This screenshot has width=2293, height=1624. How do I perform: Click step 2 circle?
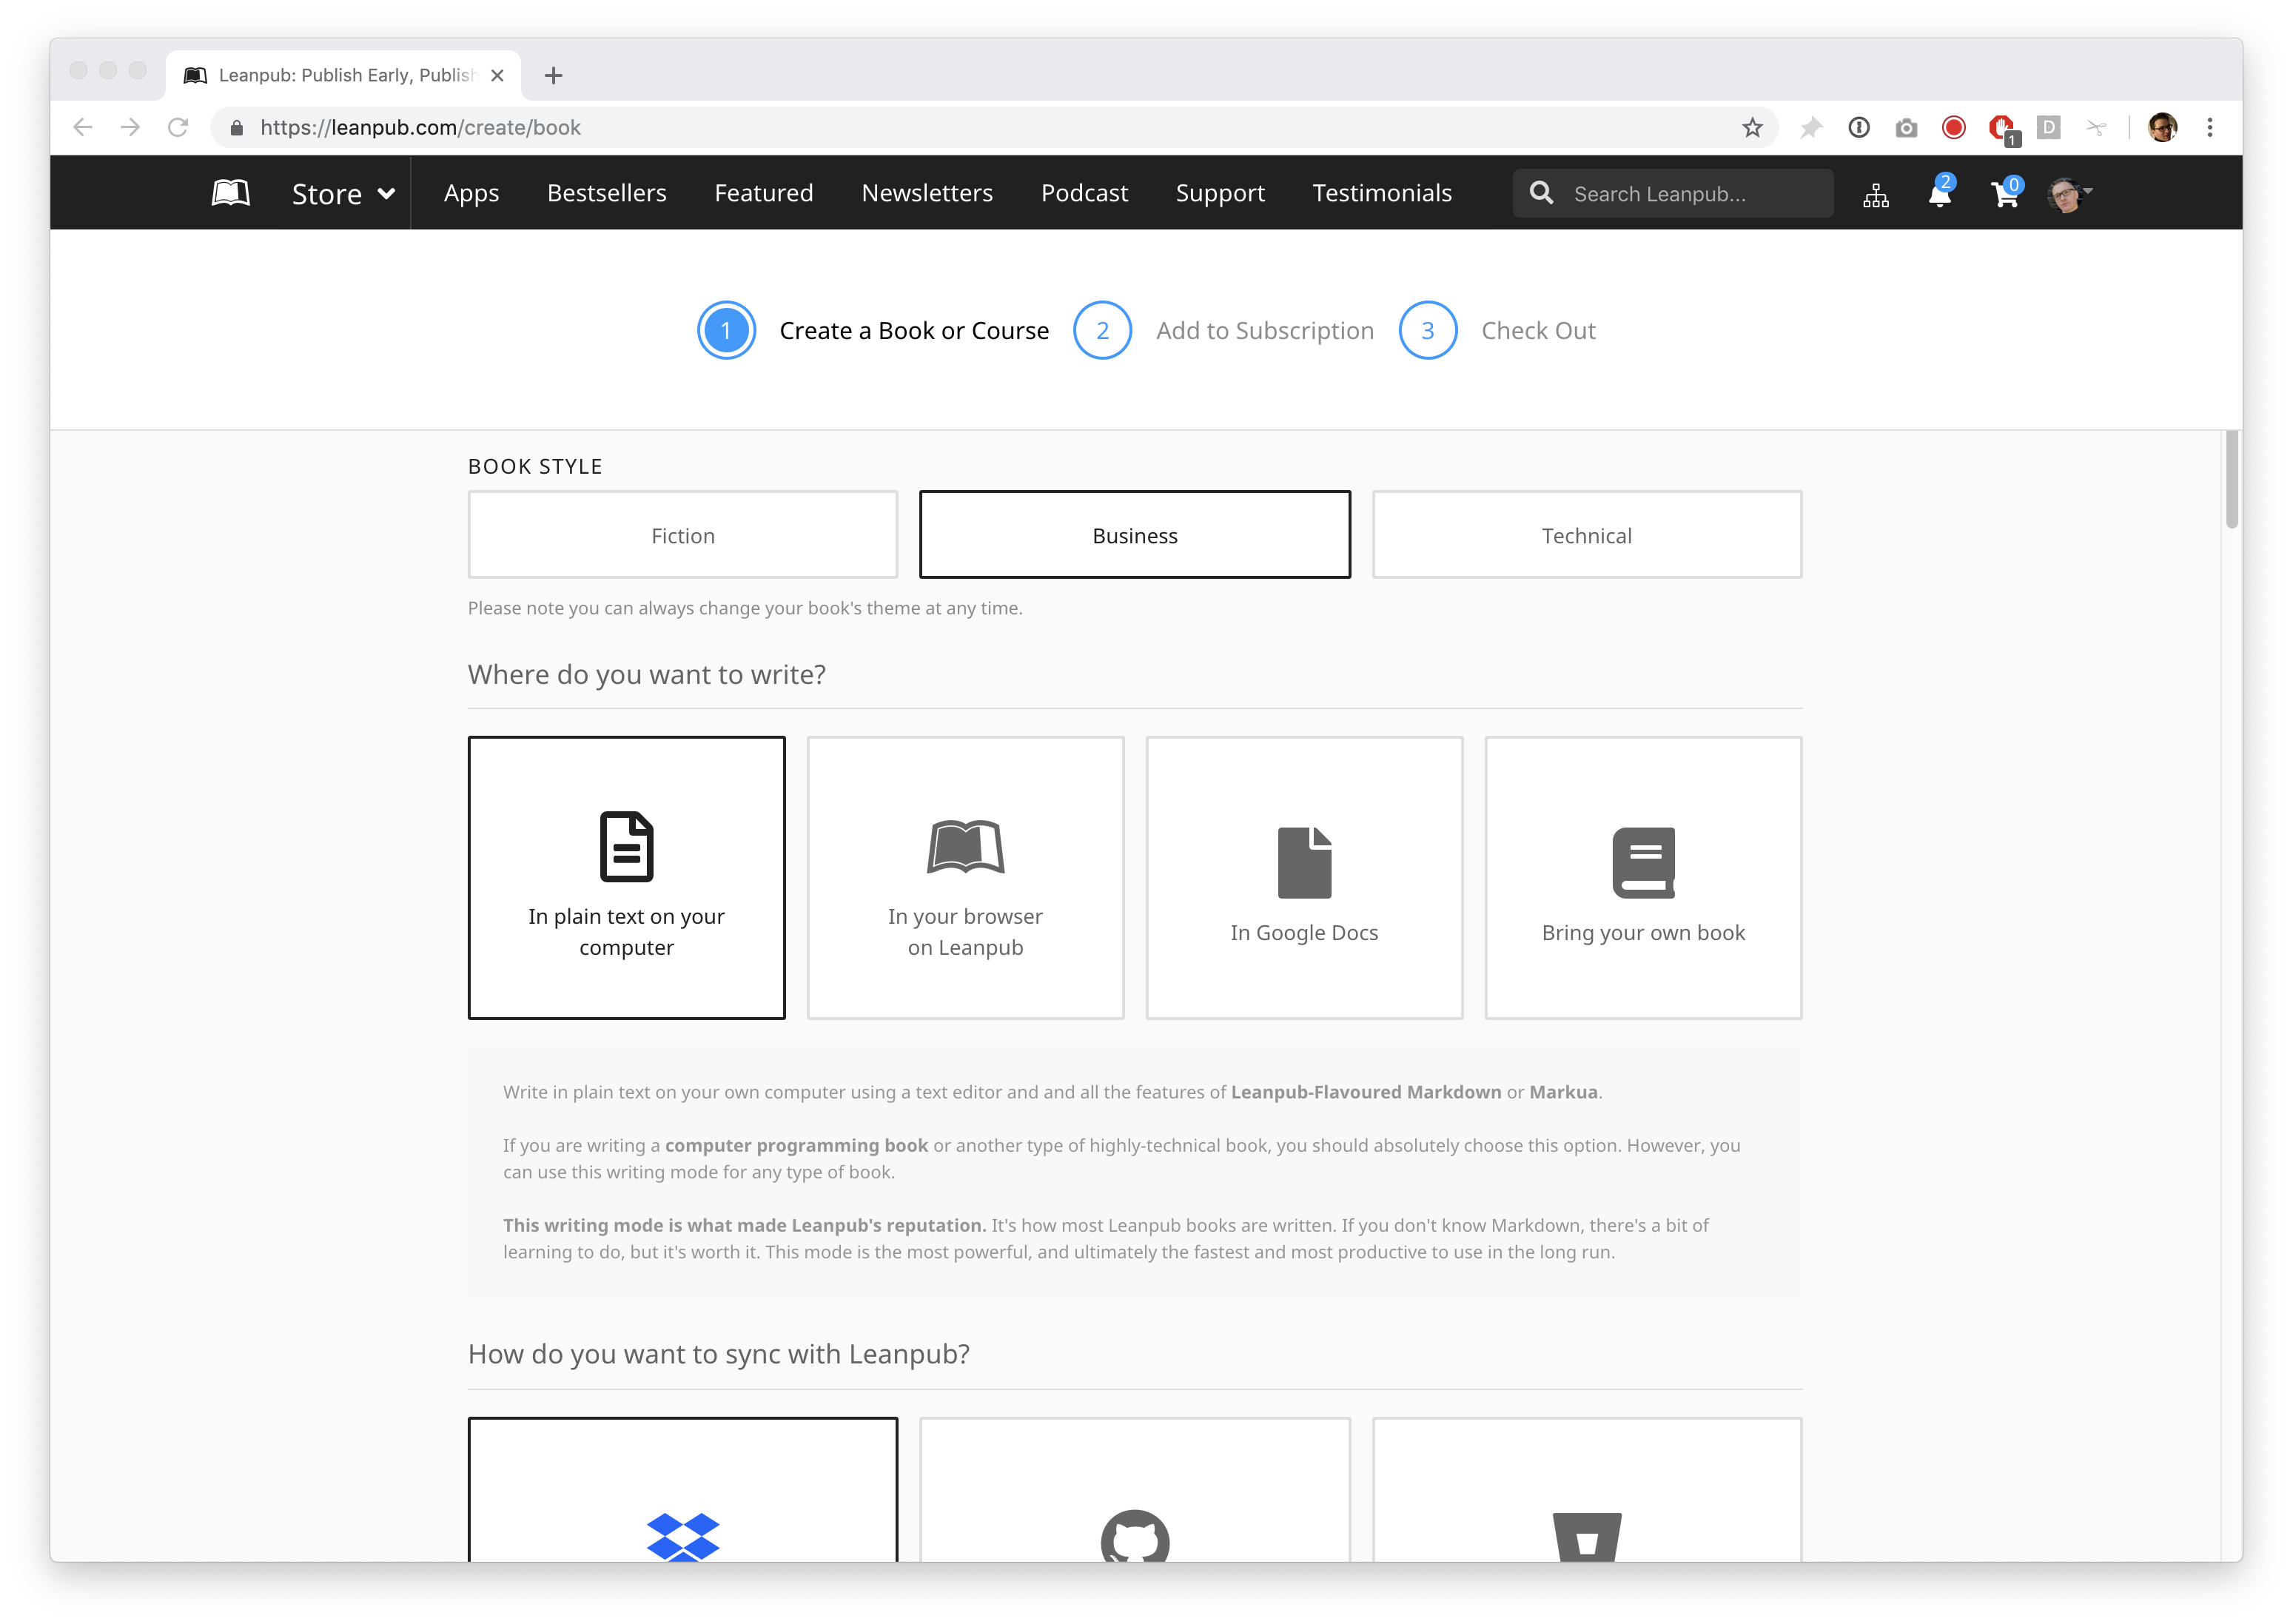(x=1102, y=330)
